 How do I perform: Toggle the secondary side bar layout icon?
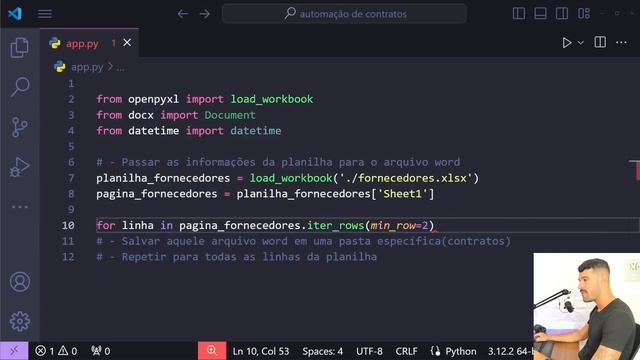click(562, 13)
